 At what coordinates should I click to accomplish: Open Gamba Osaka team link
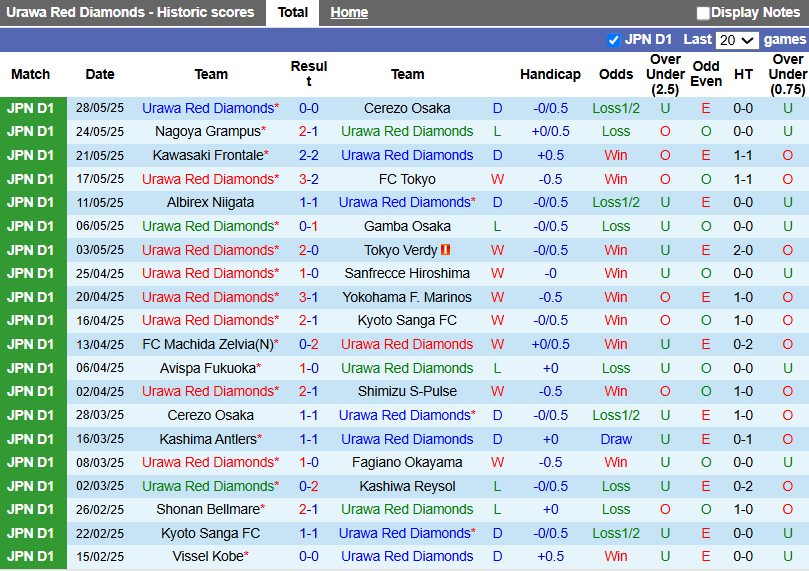pos(407,226)
